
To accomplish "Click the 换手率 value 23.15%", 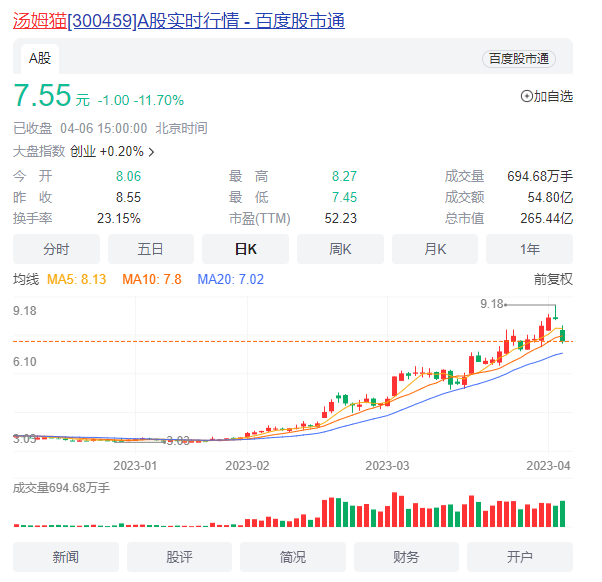I will point(119,218).
